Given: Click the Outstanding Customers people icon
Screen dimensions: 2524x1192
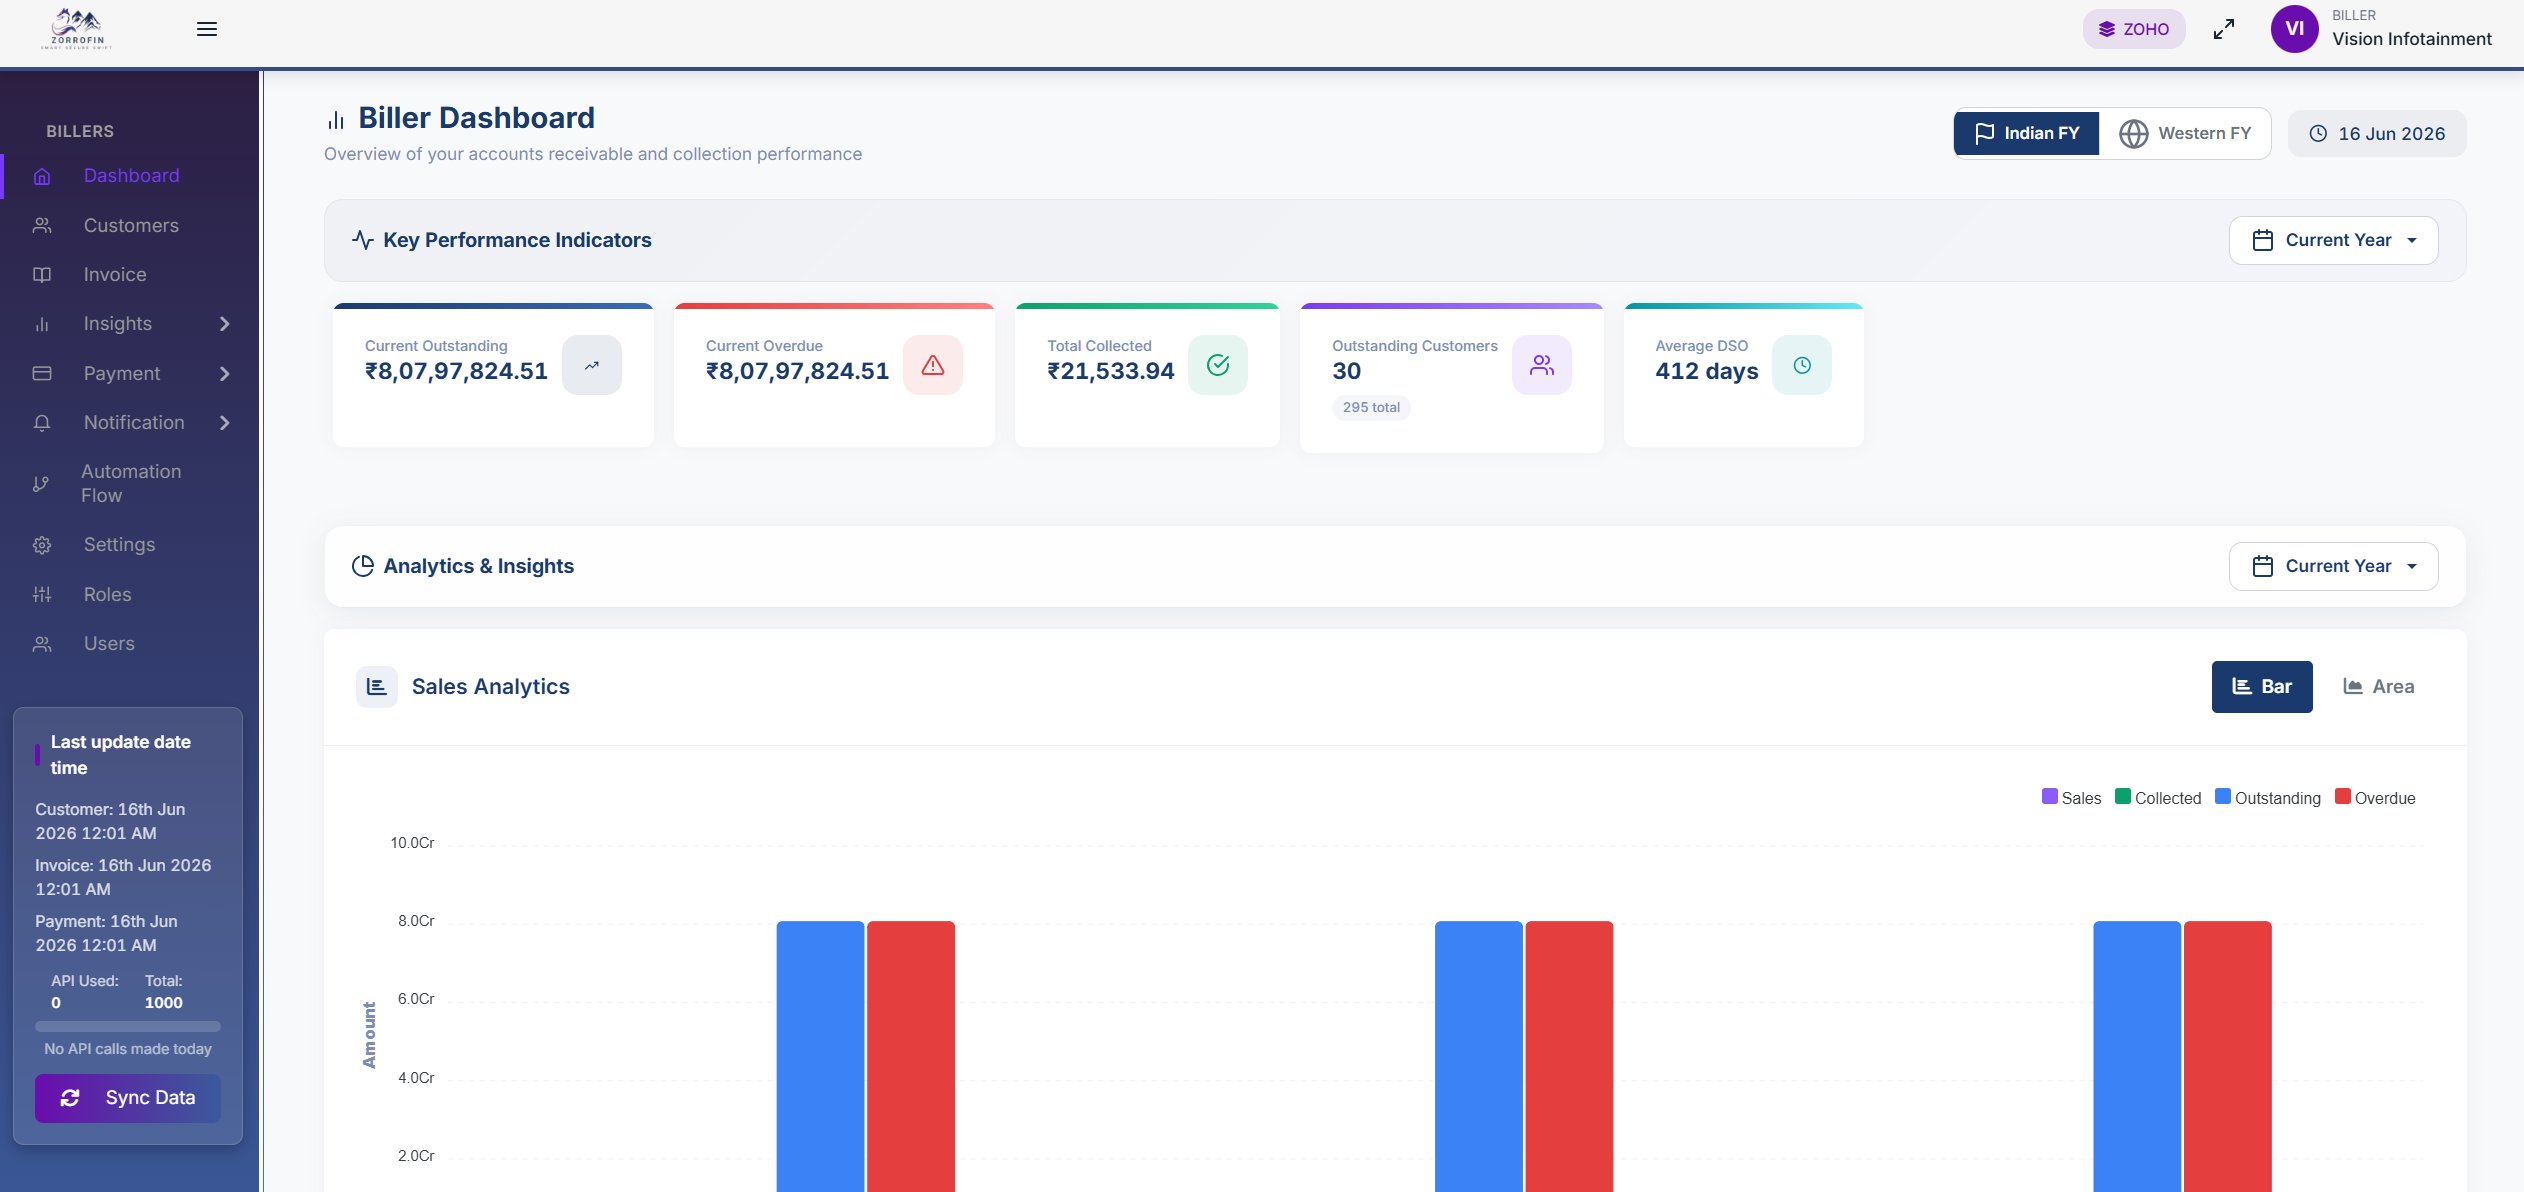Looking at the screenshot, I should (1542, 365).
